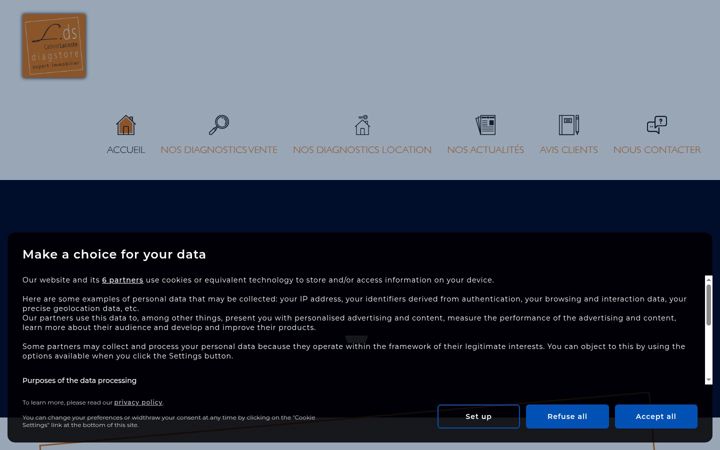Click 'Purposes of the data processing' text
This screenshot has height=450, width=720.
79,381
